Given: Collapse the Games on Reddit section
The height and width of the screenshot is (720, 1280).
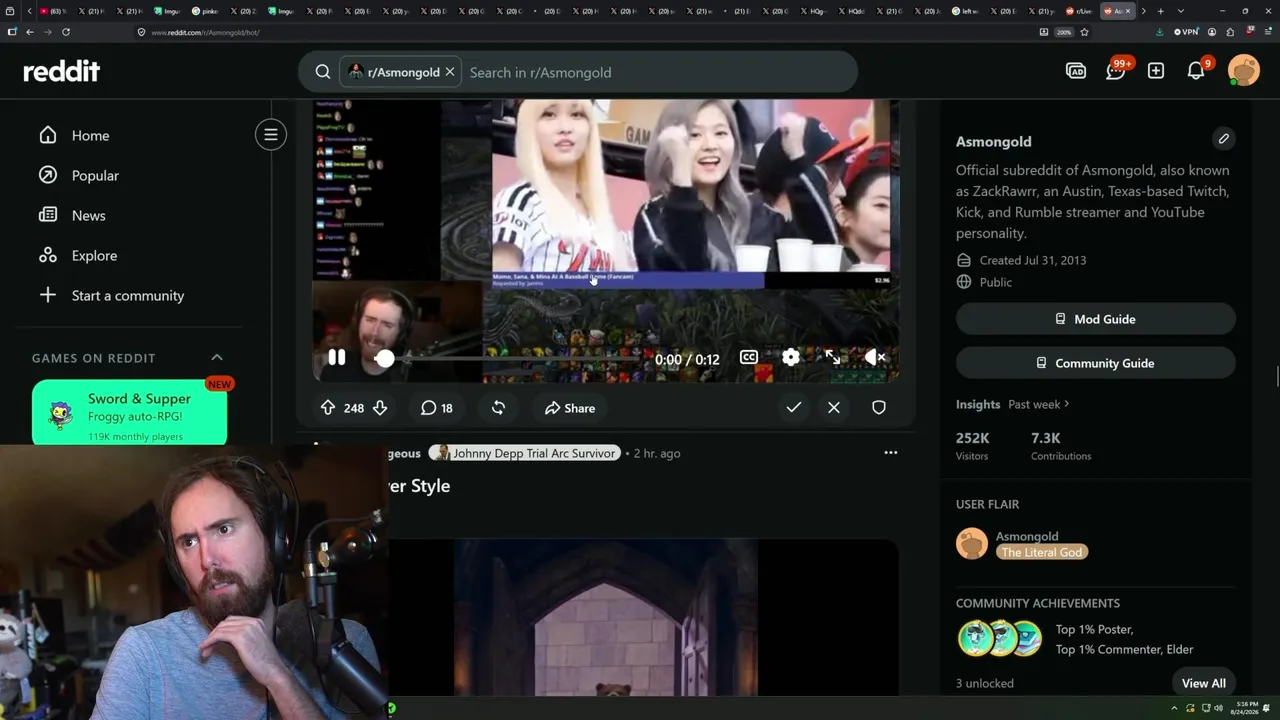Looking at the screenshot, I should [217, 357].
